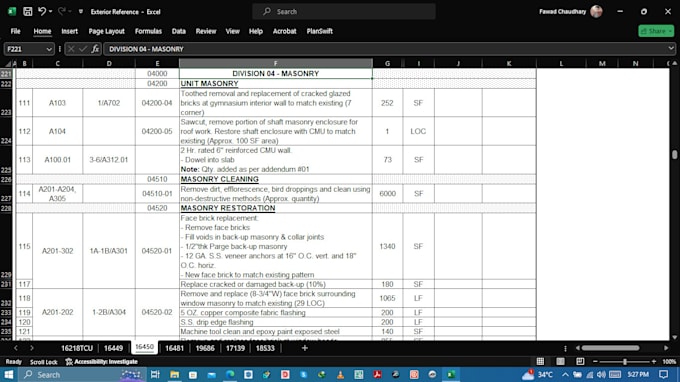Screen dimensions: 680x382
Task: Open the Customize Quick Access Toolbar dropdown
Action: 81,12
